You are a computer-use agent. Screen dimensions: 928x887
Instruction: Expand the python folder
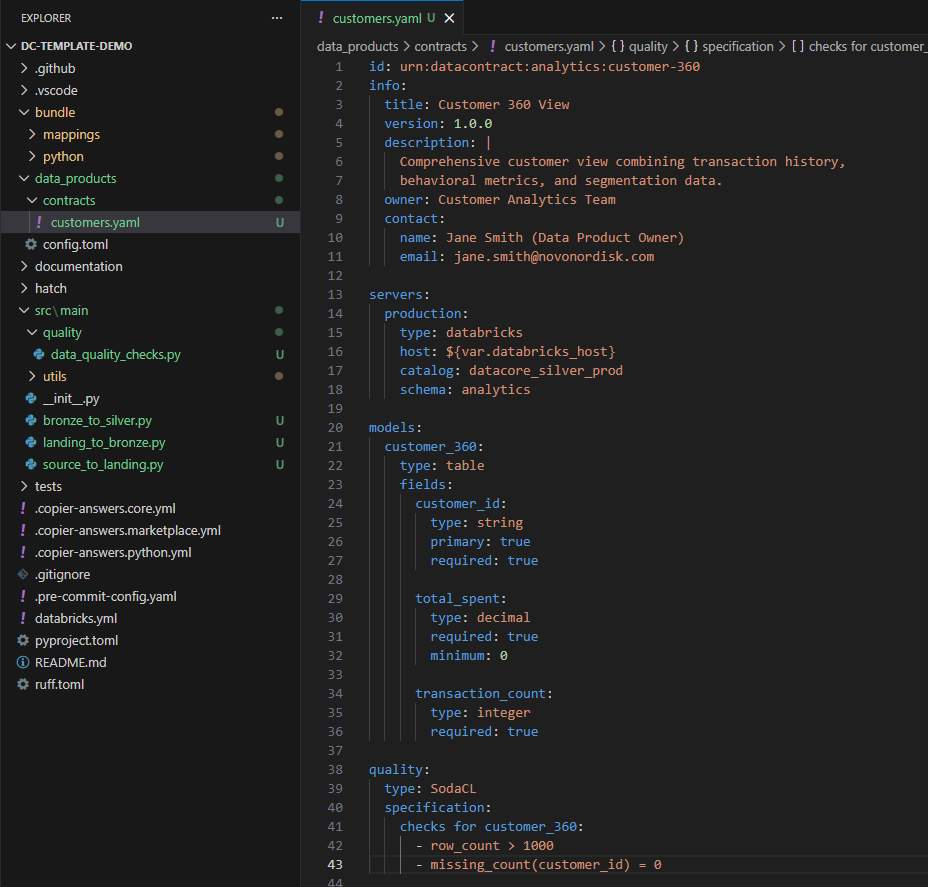pyautogui.click(x=32, y=156)
